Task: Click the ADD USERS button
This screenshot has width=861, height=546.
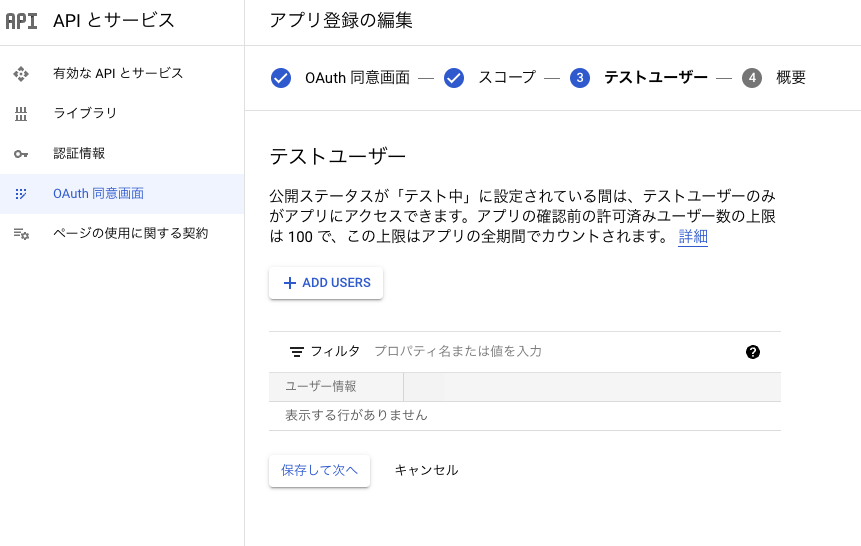Action: pyautogui.click(x=326, y=283)
